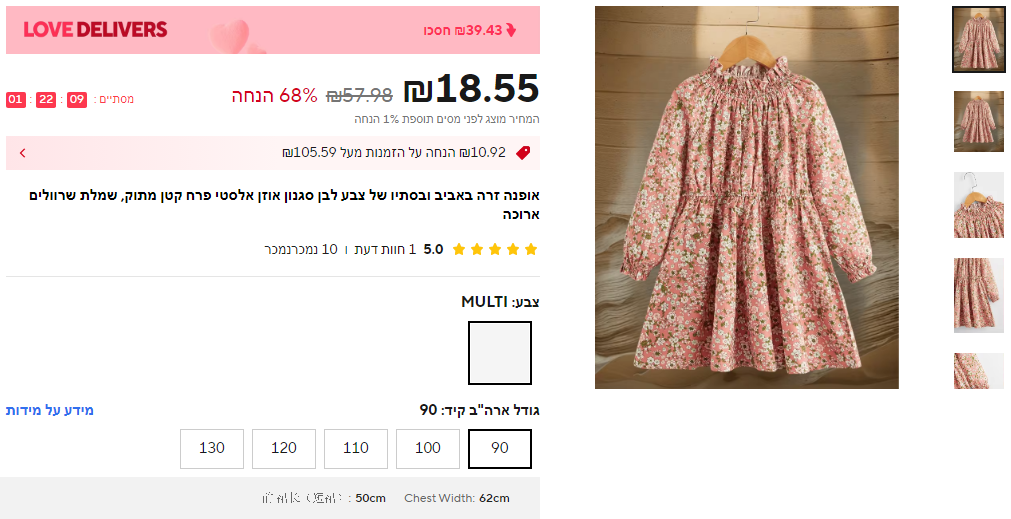
Task: Show the fourth thumbnail of sleeve detail
Action: [x=978, y=295]
